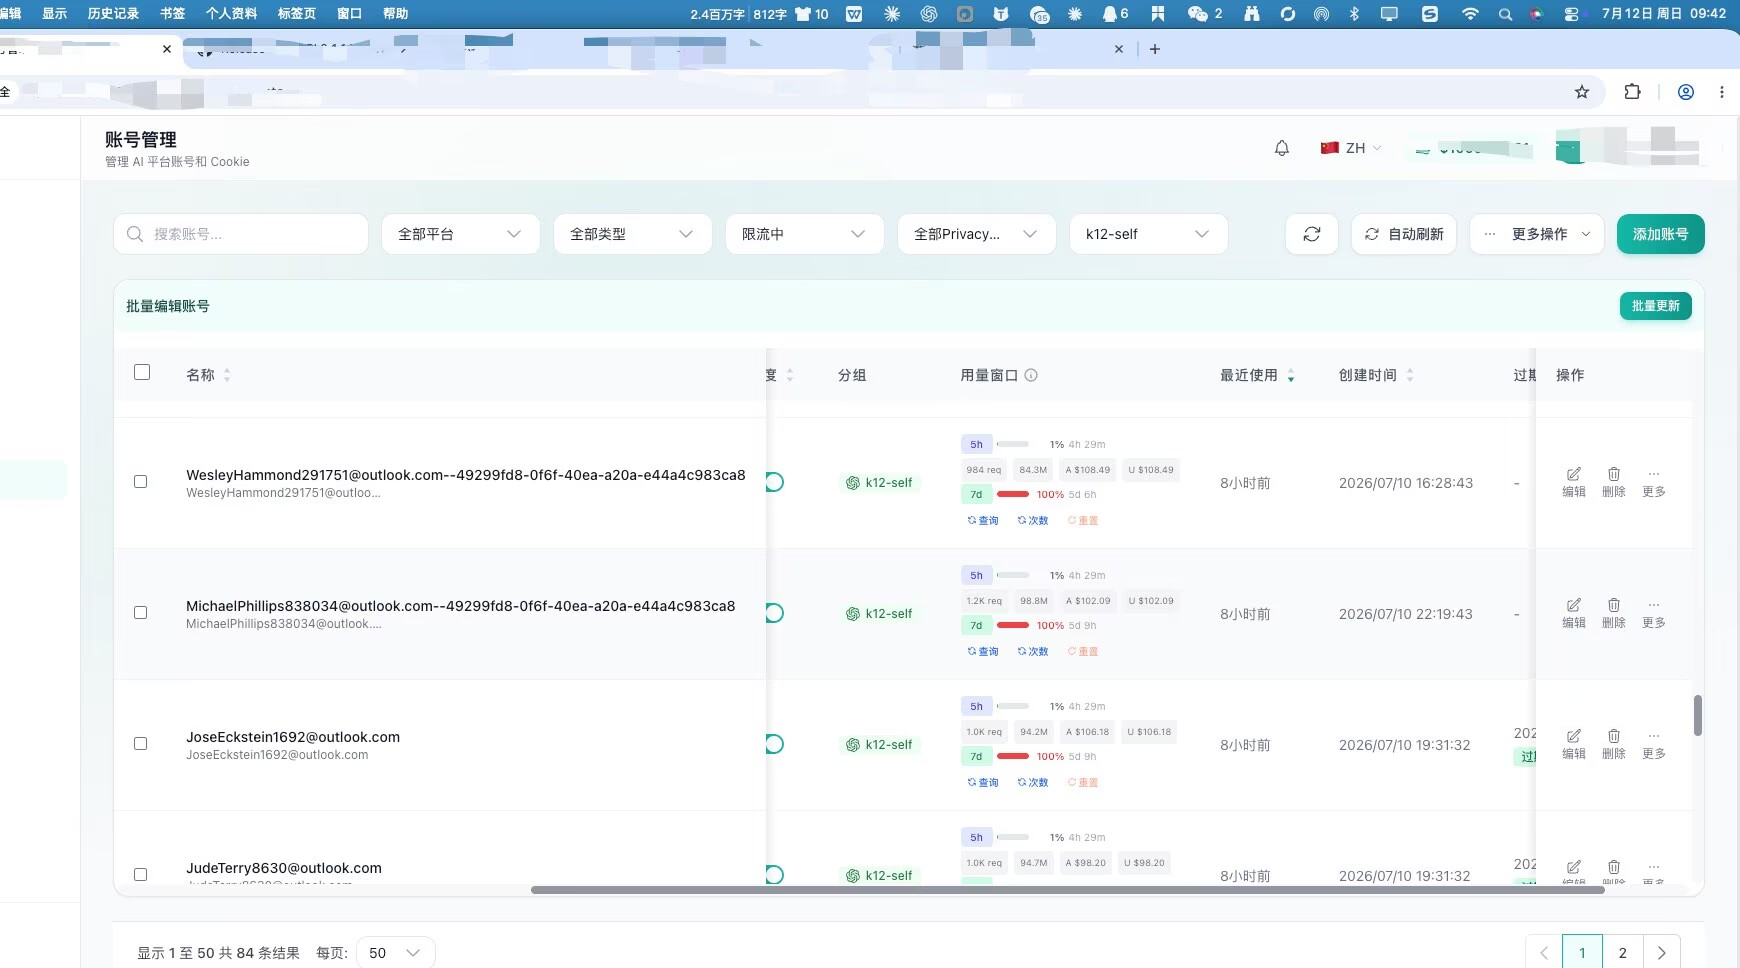
Task: Edit the WesleyHammond291751 account
Action: coord(1573,482)
